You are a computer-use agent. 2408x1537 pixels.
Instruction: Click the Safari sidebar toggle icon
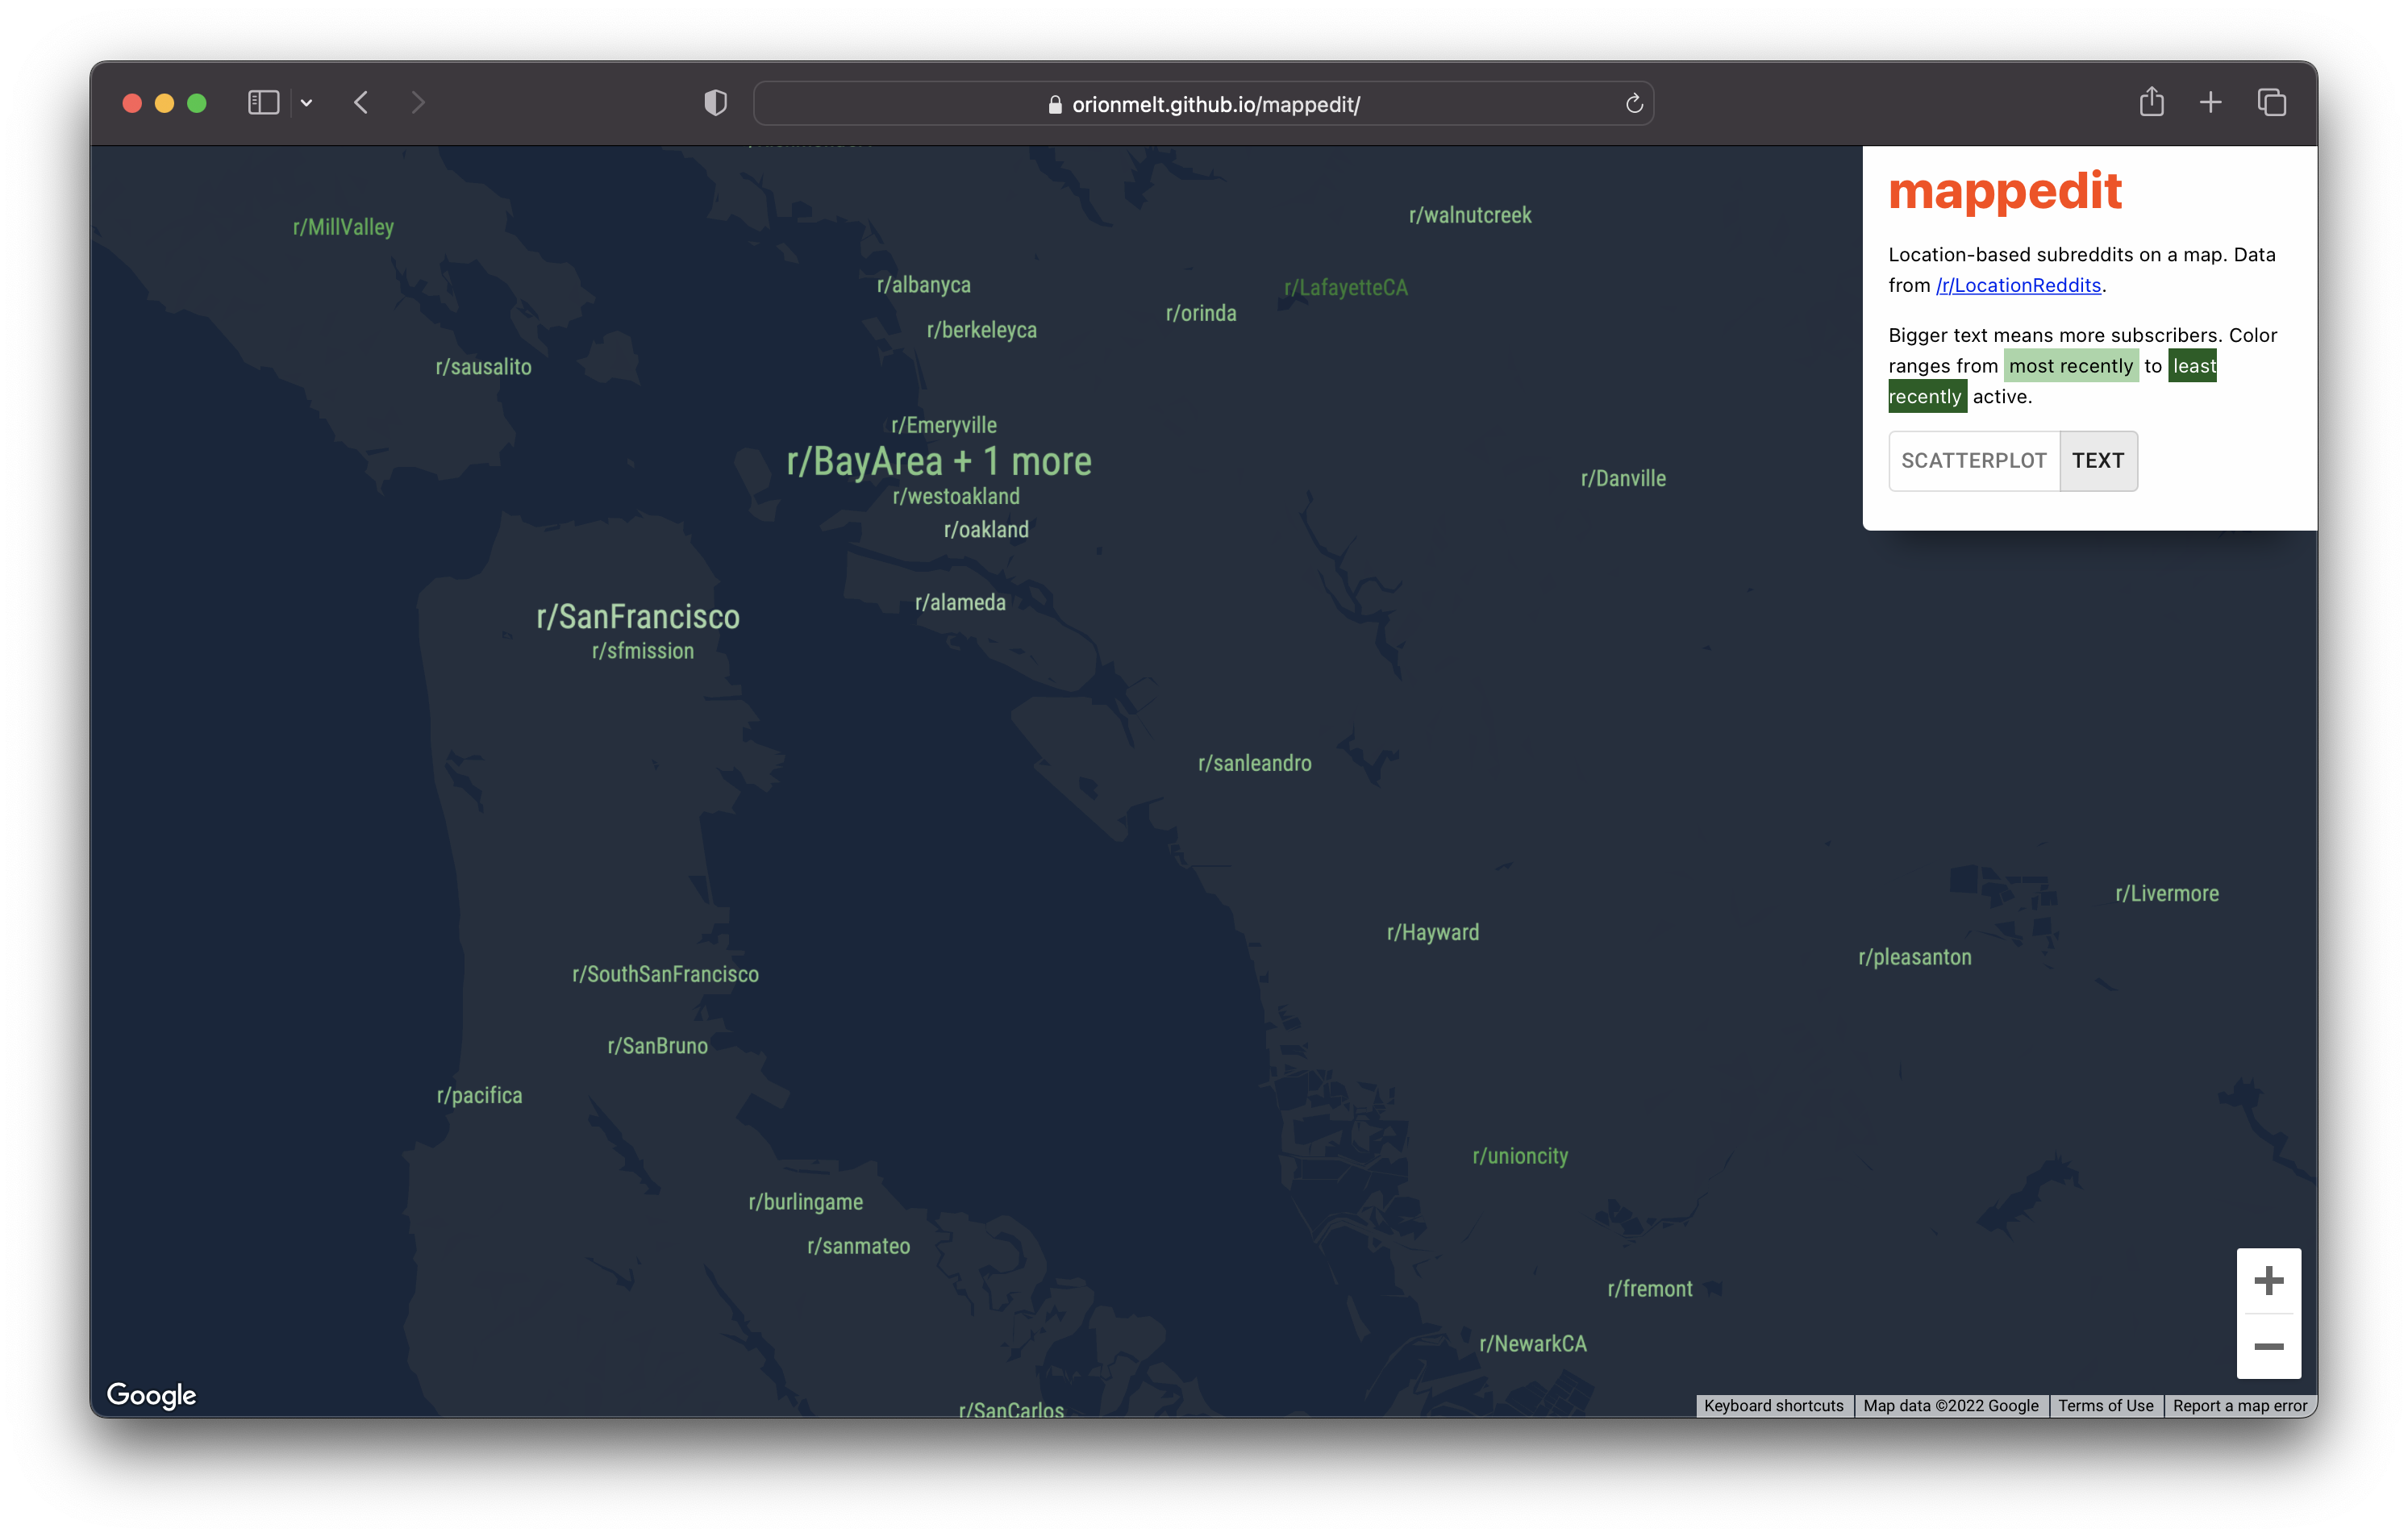coord(263,103)
